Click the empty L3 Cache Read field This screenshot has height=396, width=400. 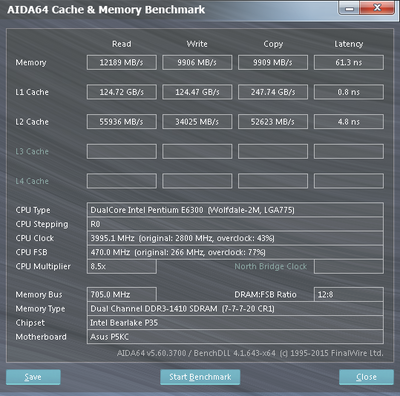point(122,151)
